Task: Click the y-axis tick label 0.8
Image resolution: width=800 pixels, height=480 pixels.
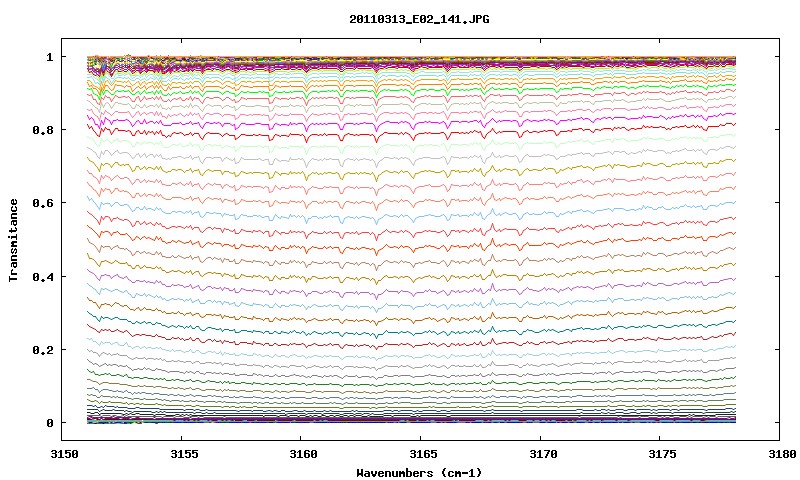Action: point(43,130)
